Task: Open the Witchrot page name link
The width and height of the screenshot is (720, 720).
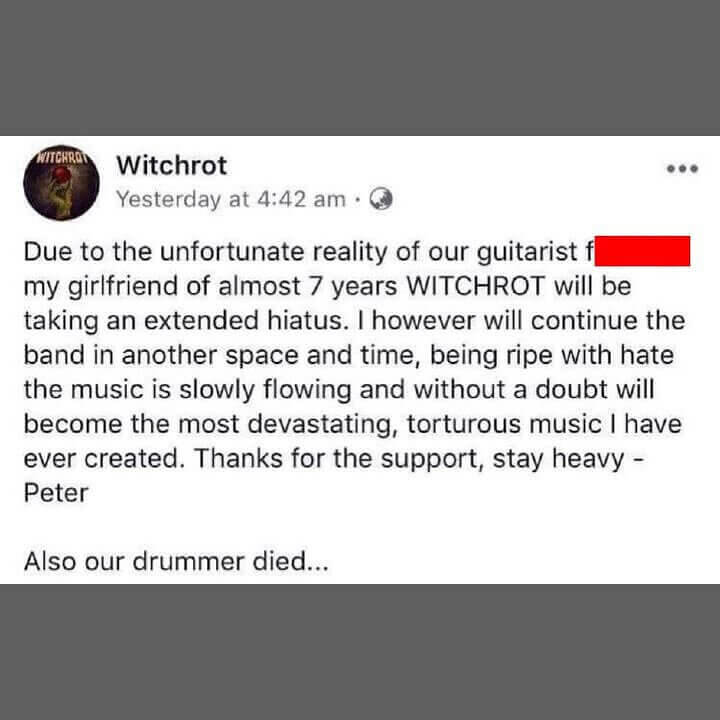Action: (171, 165)
